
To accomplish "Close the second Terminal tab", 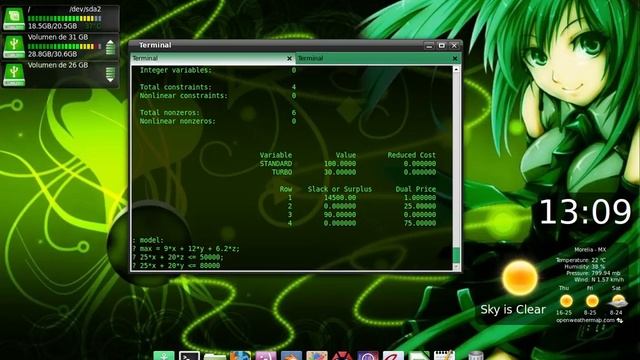I will (x=455, y=59).
